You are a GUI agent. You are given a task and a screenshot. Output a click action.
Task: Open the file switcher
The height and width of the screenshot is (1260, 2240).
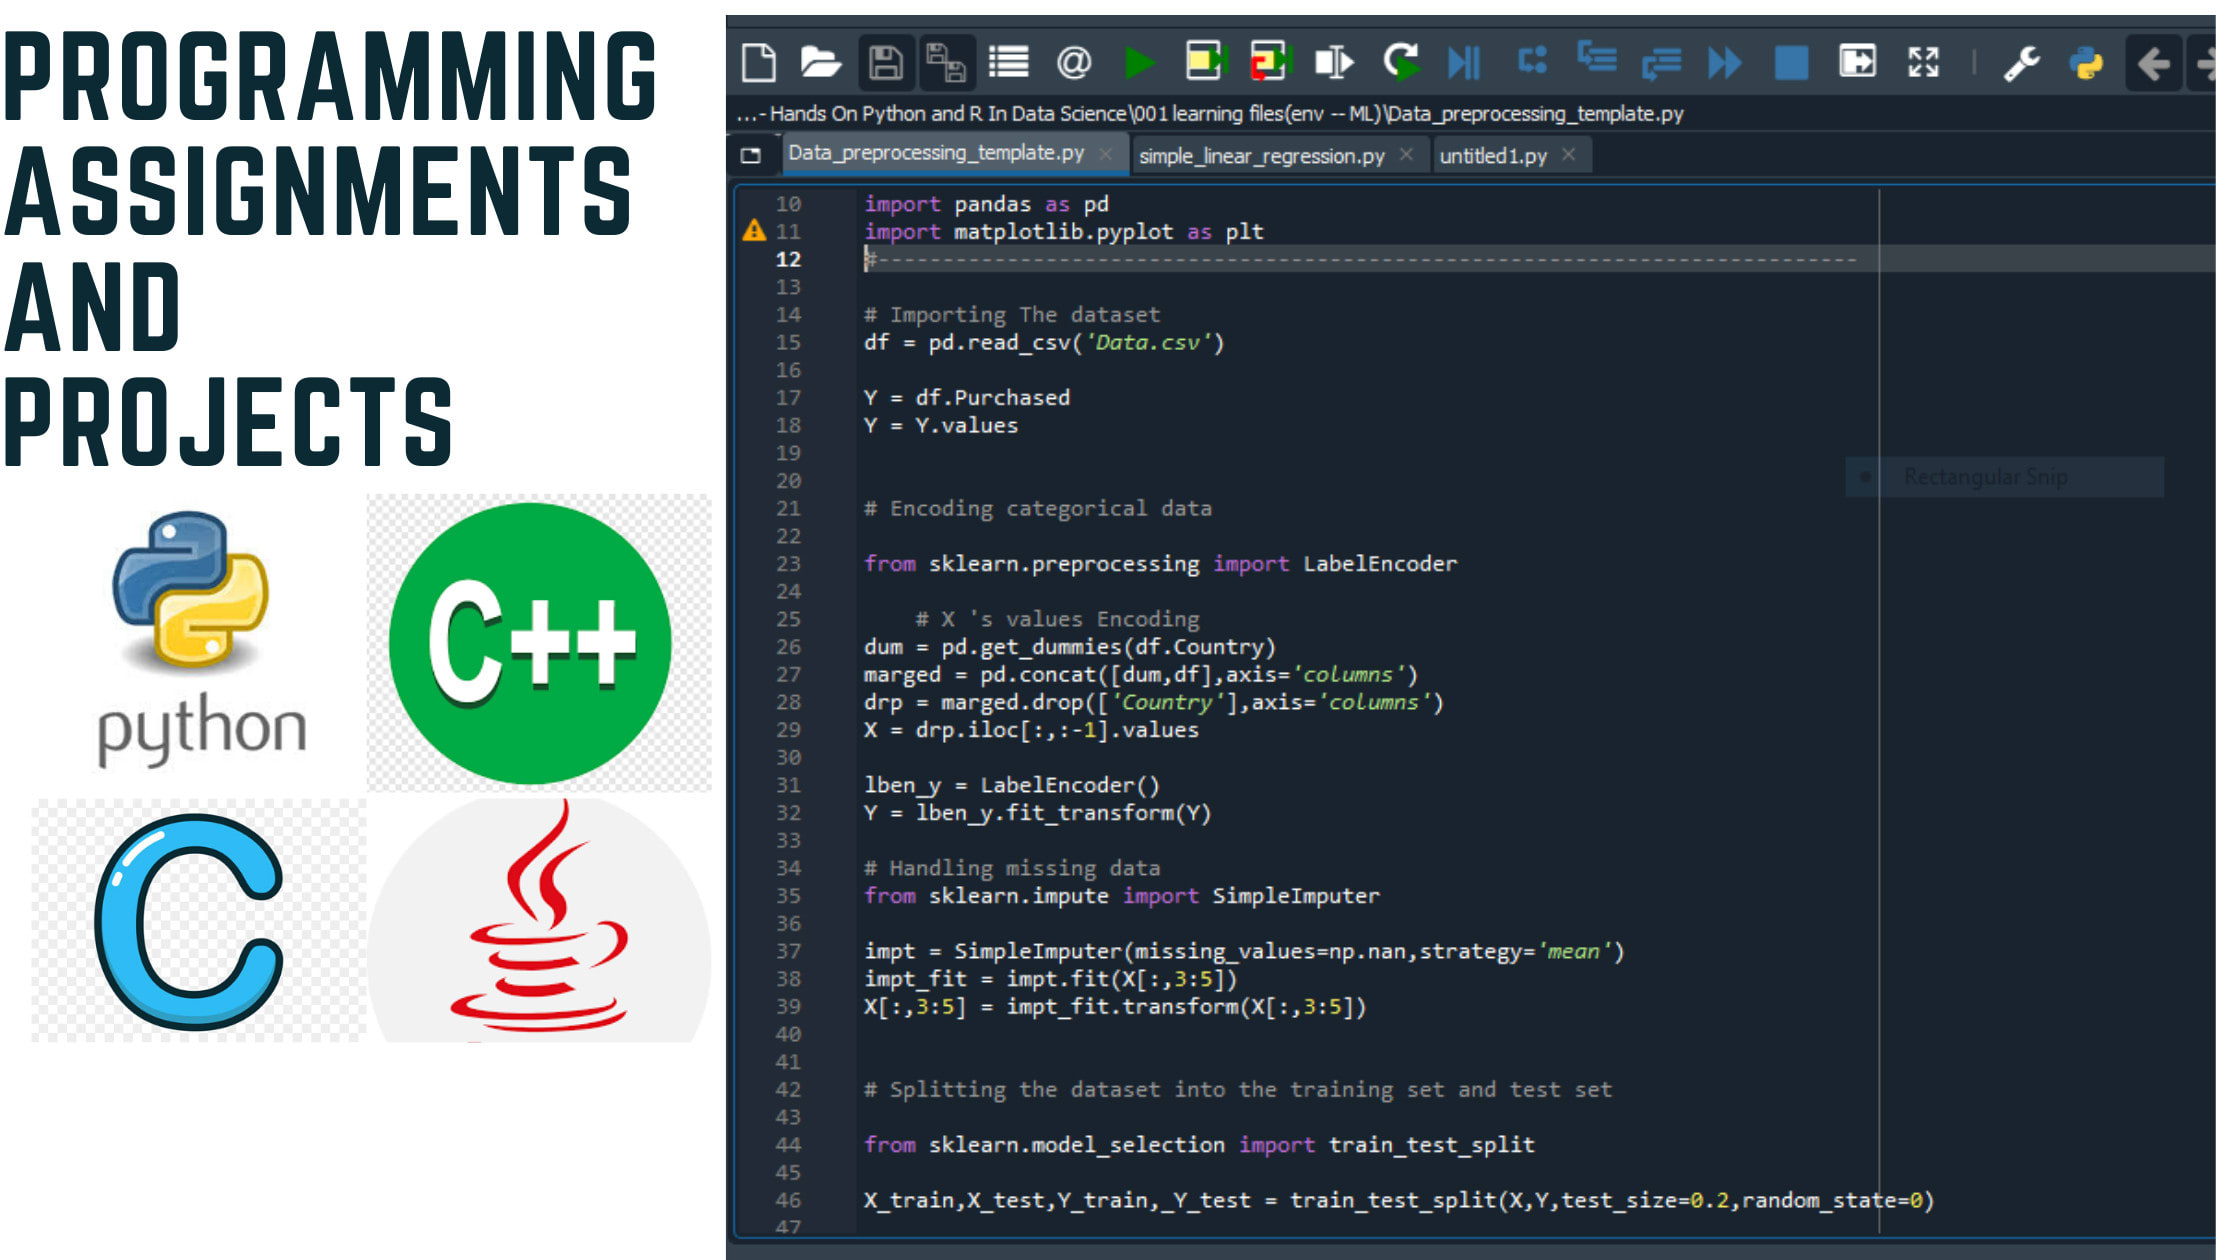1008,62
